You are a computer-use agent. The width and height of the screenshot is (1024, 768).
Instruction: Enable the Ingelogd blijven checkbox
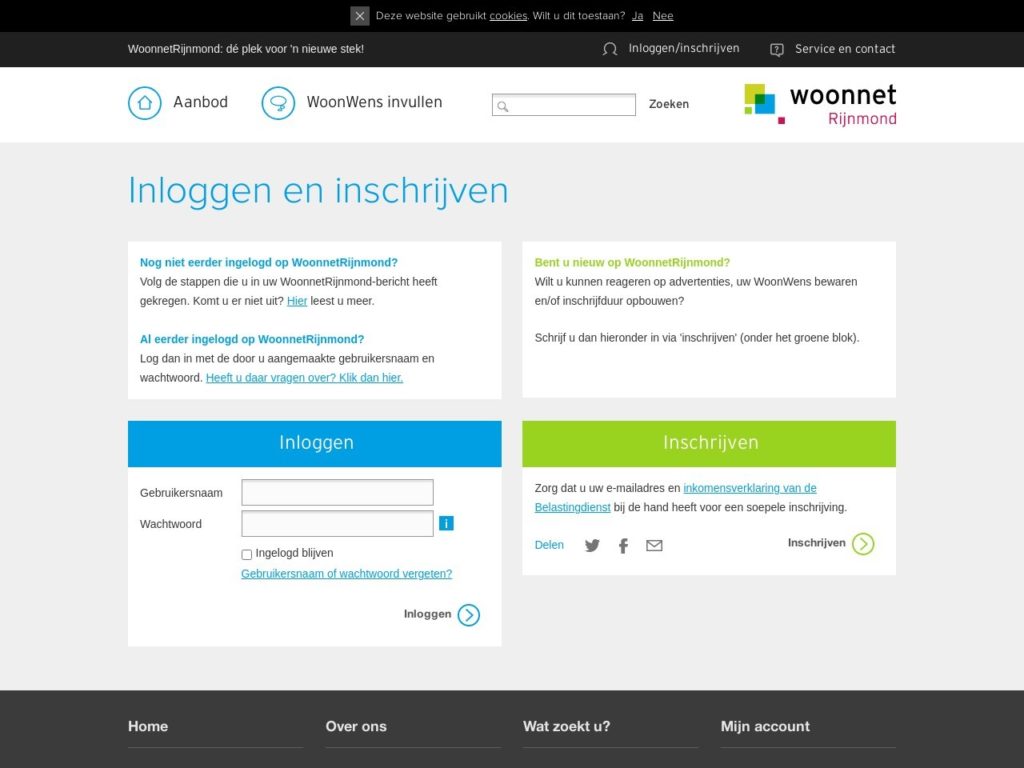(x=246, y=554)
